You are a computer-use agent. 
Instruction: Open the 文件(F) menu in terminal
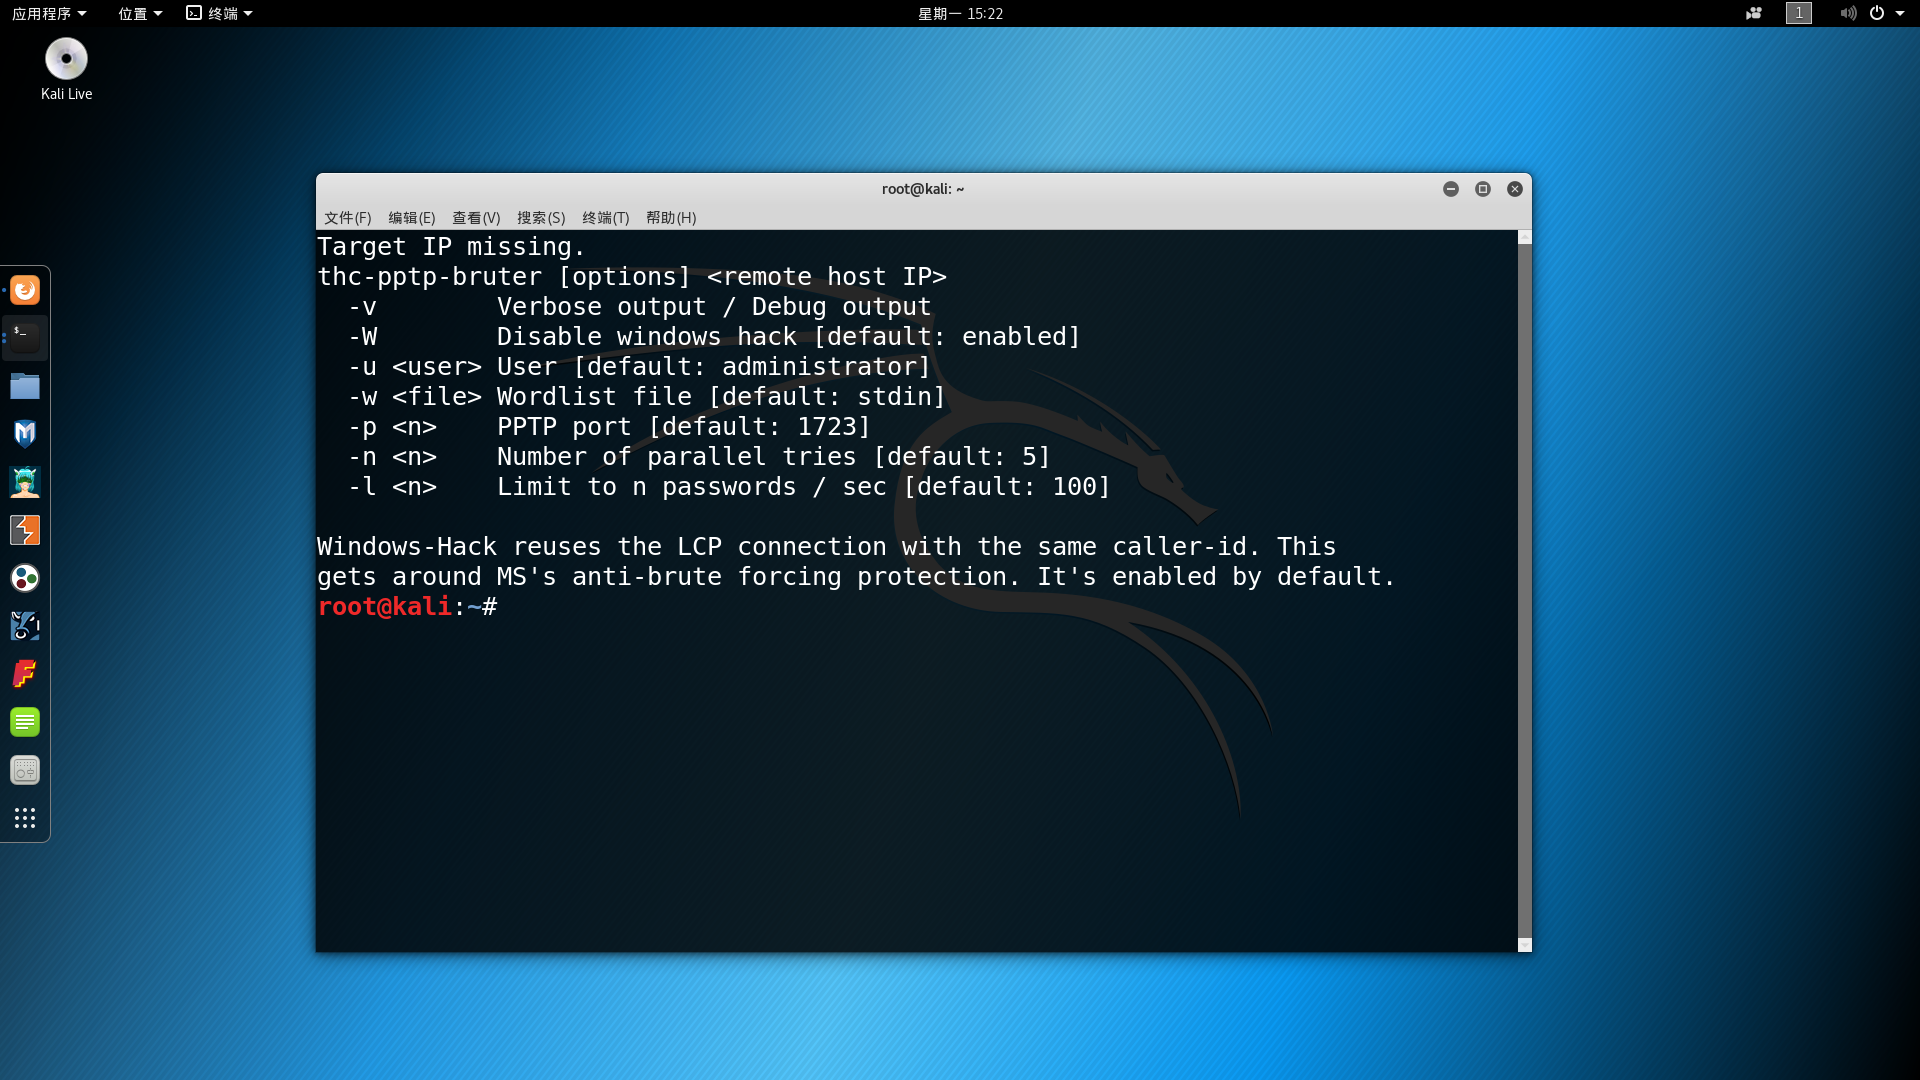(x=347, y=217)
